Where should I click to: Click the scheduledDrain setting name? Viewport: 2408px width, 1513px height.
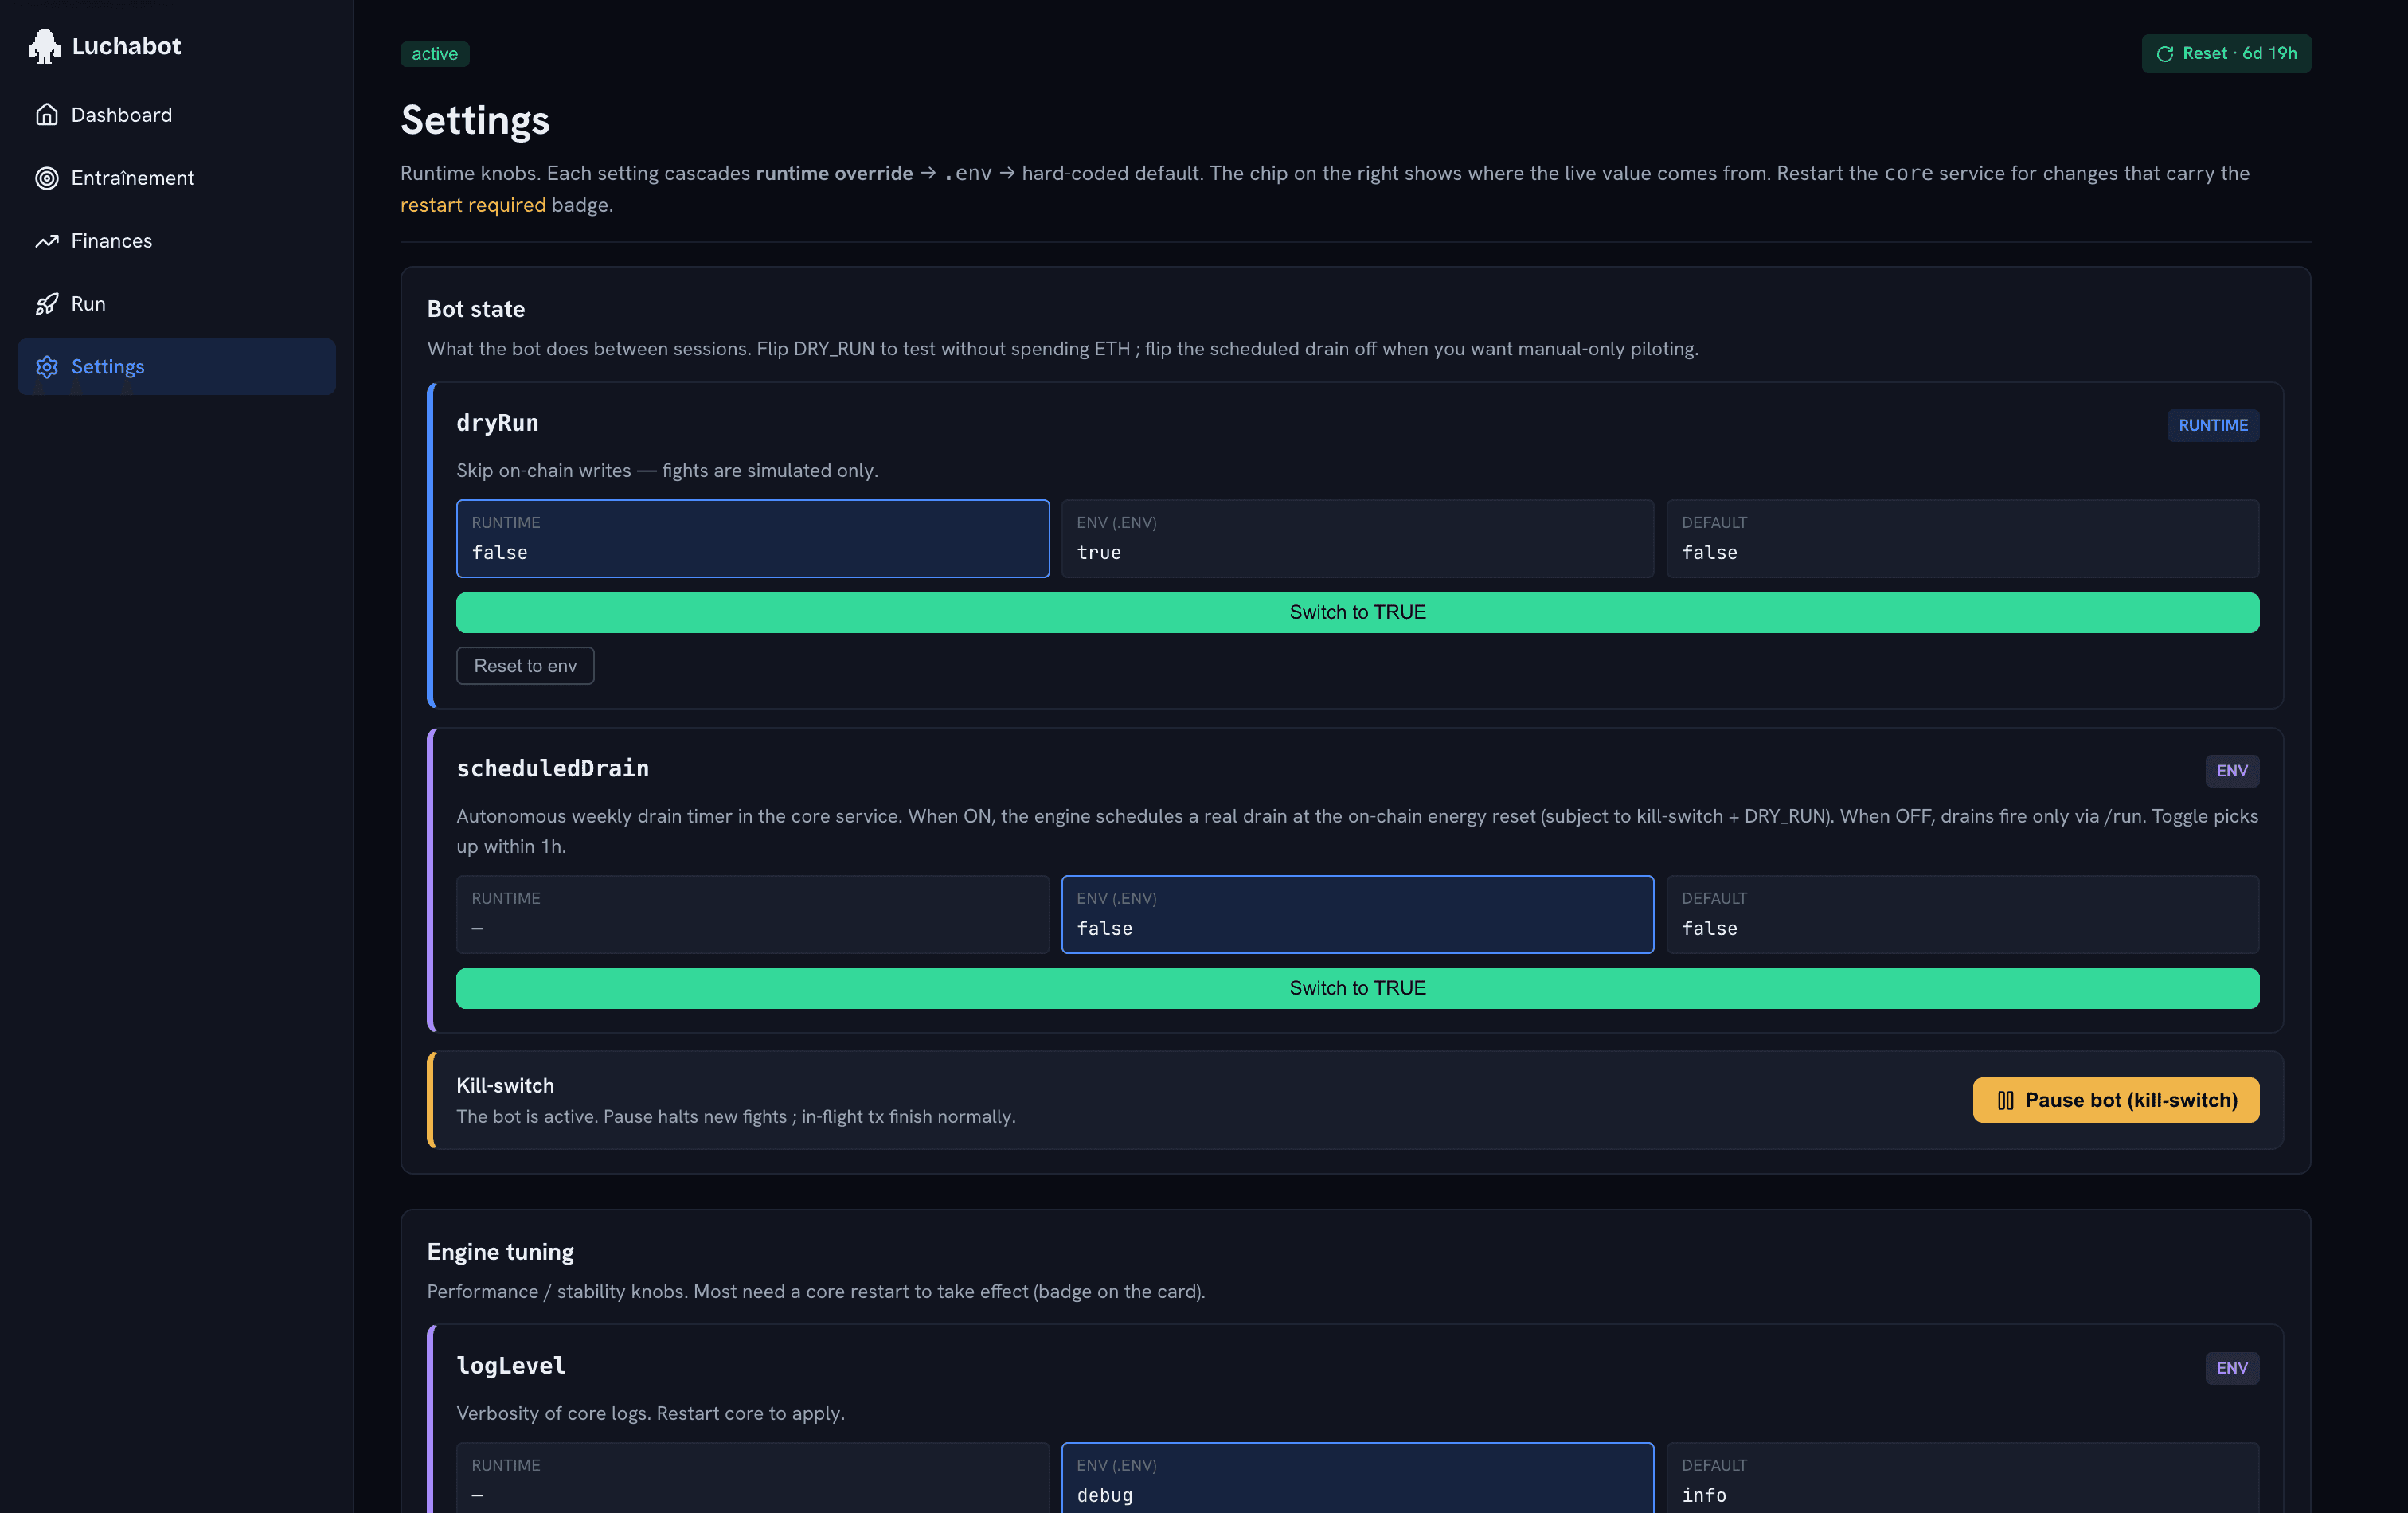552,769
